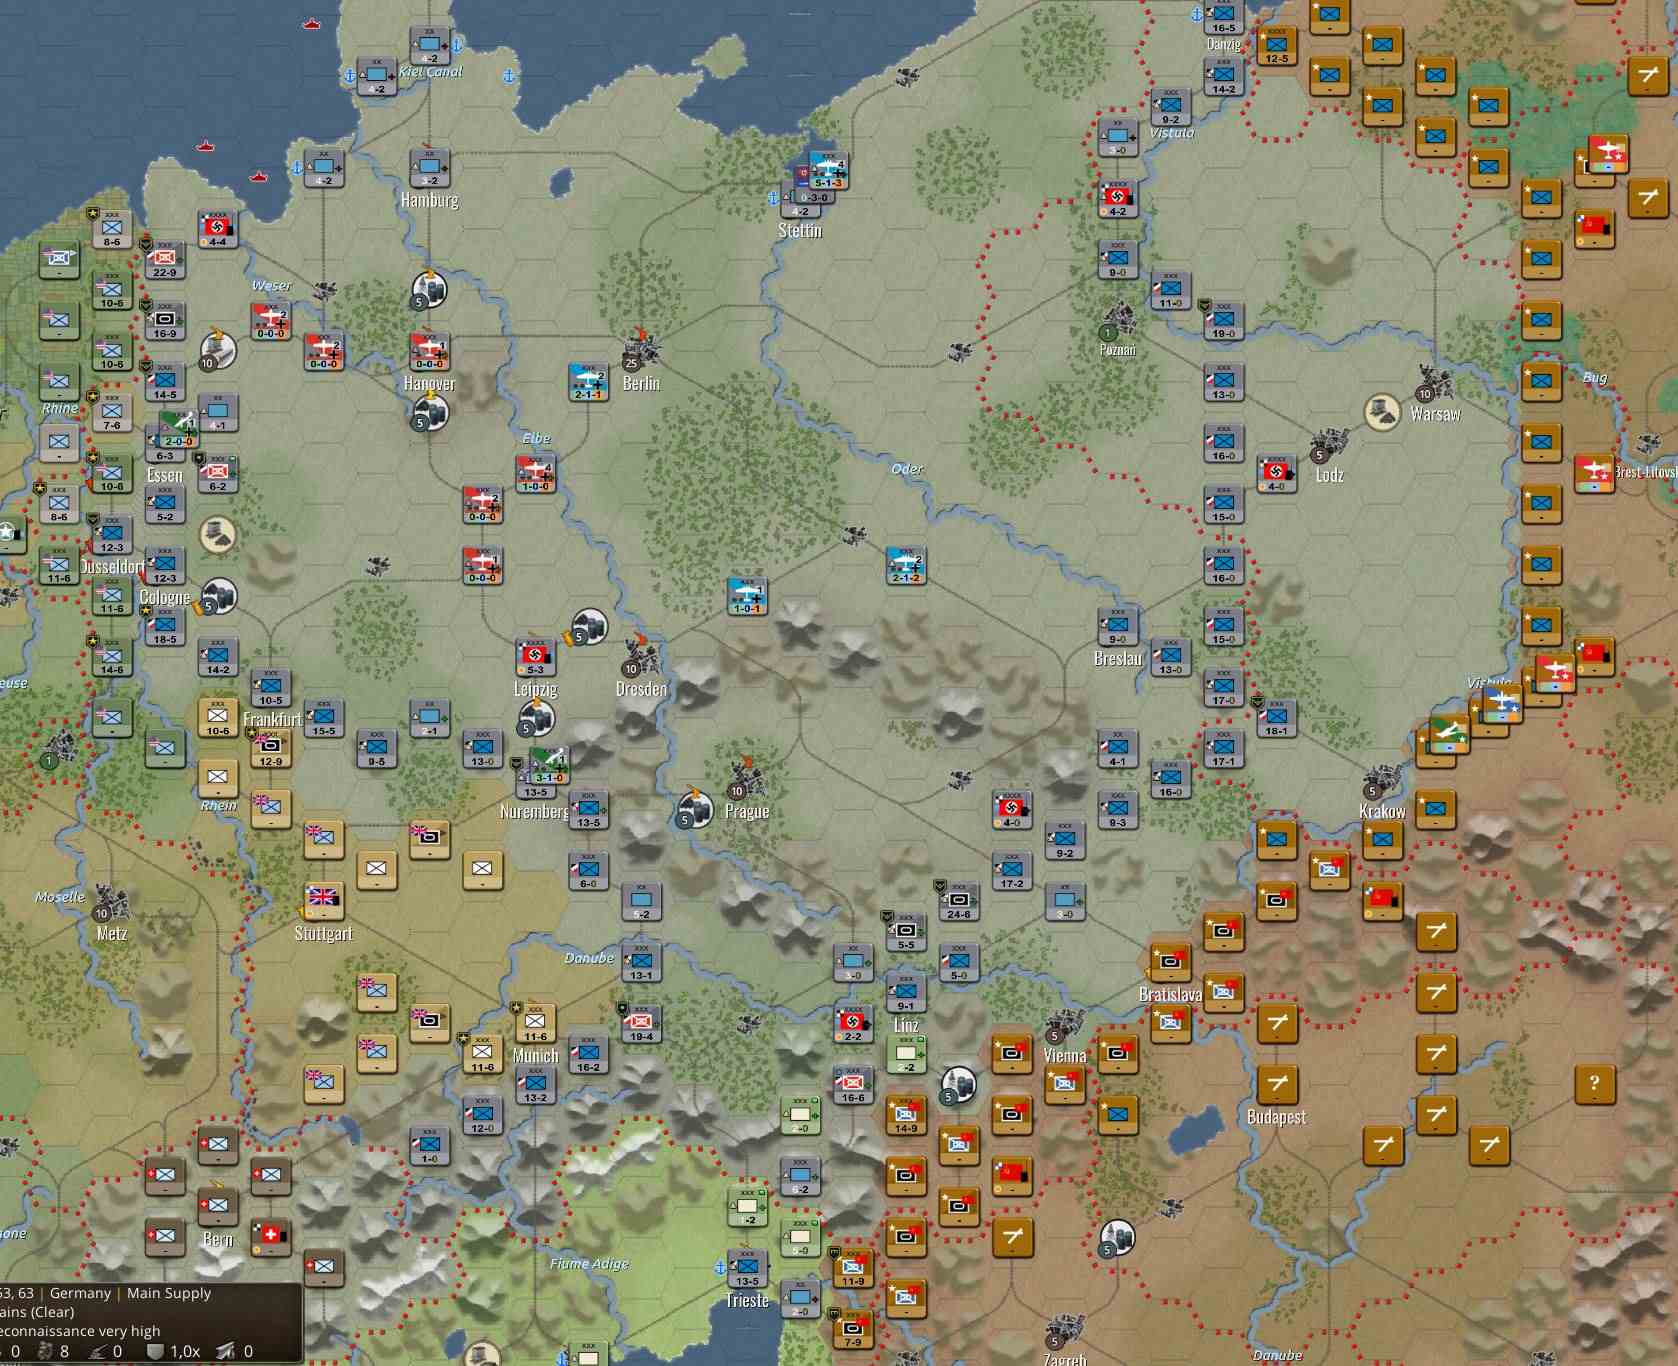This screenshot has width=1678, height=1366.
Task: Choose the 1-0-1 air unit
Action: point(747,595)
